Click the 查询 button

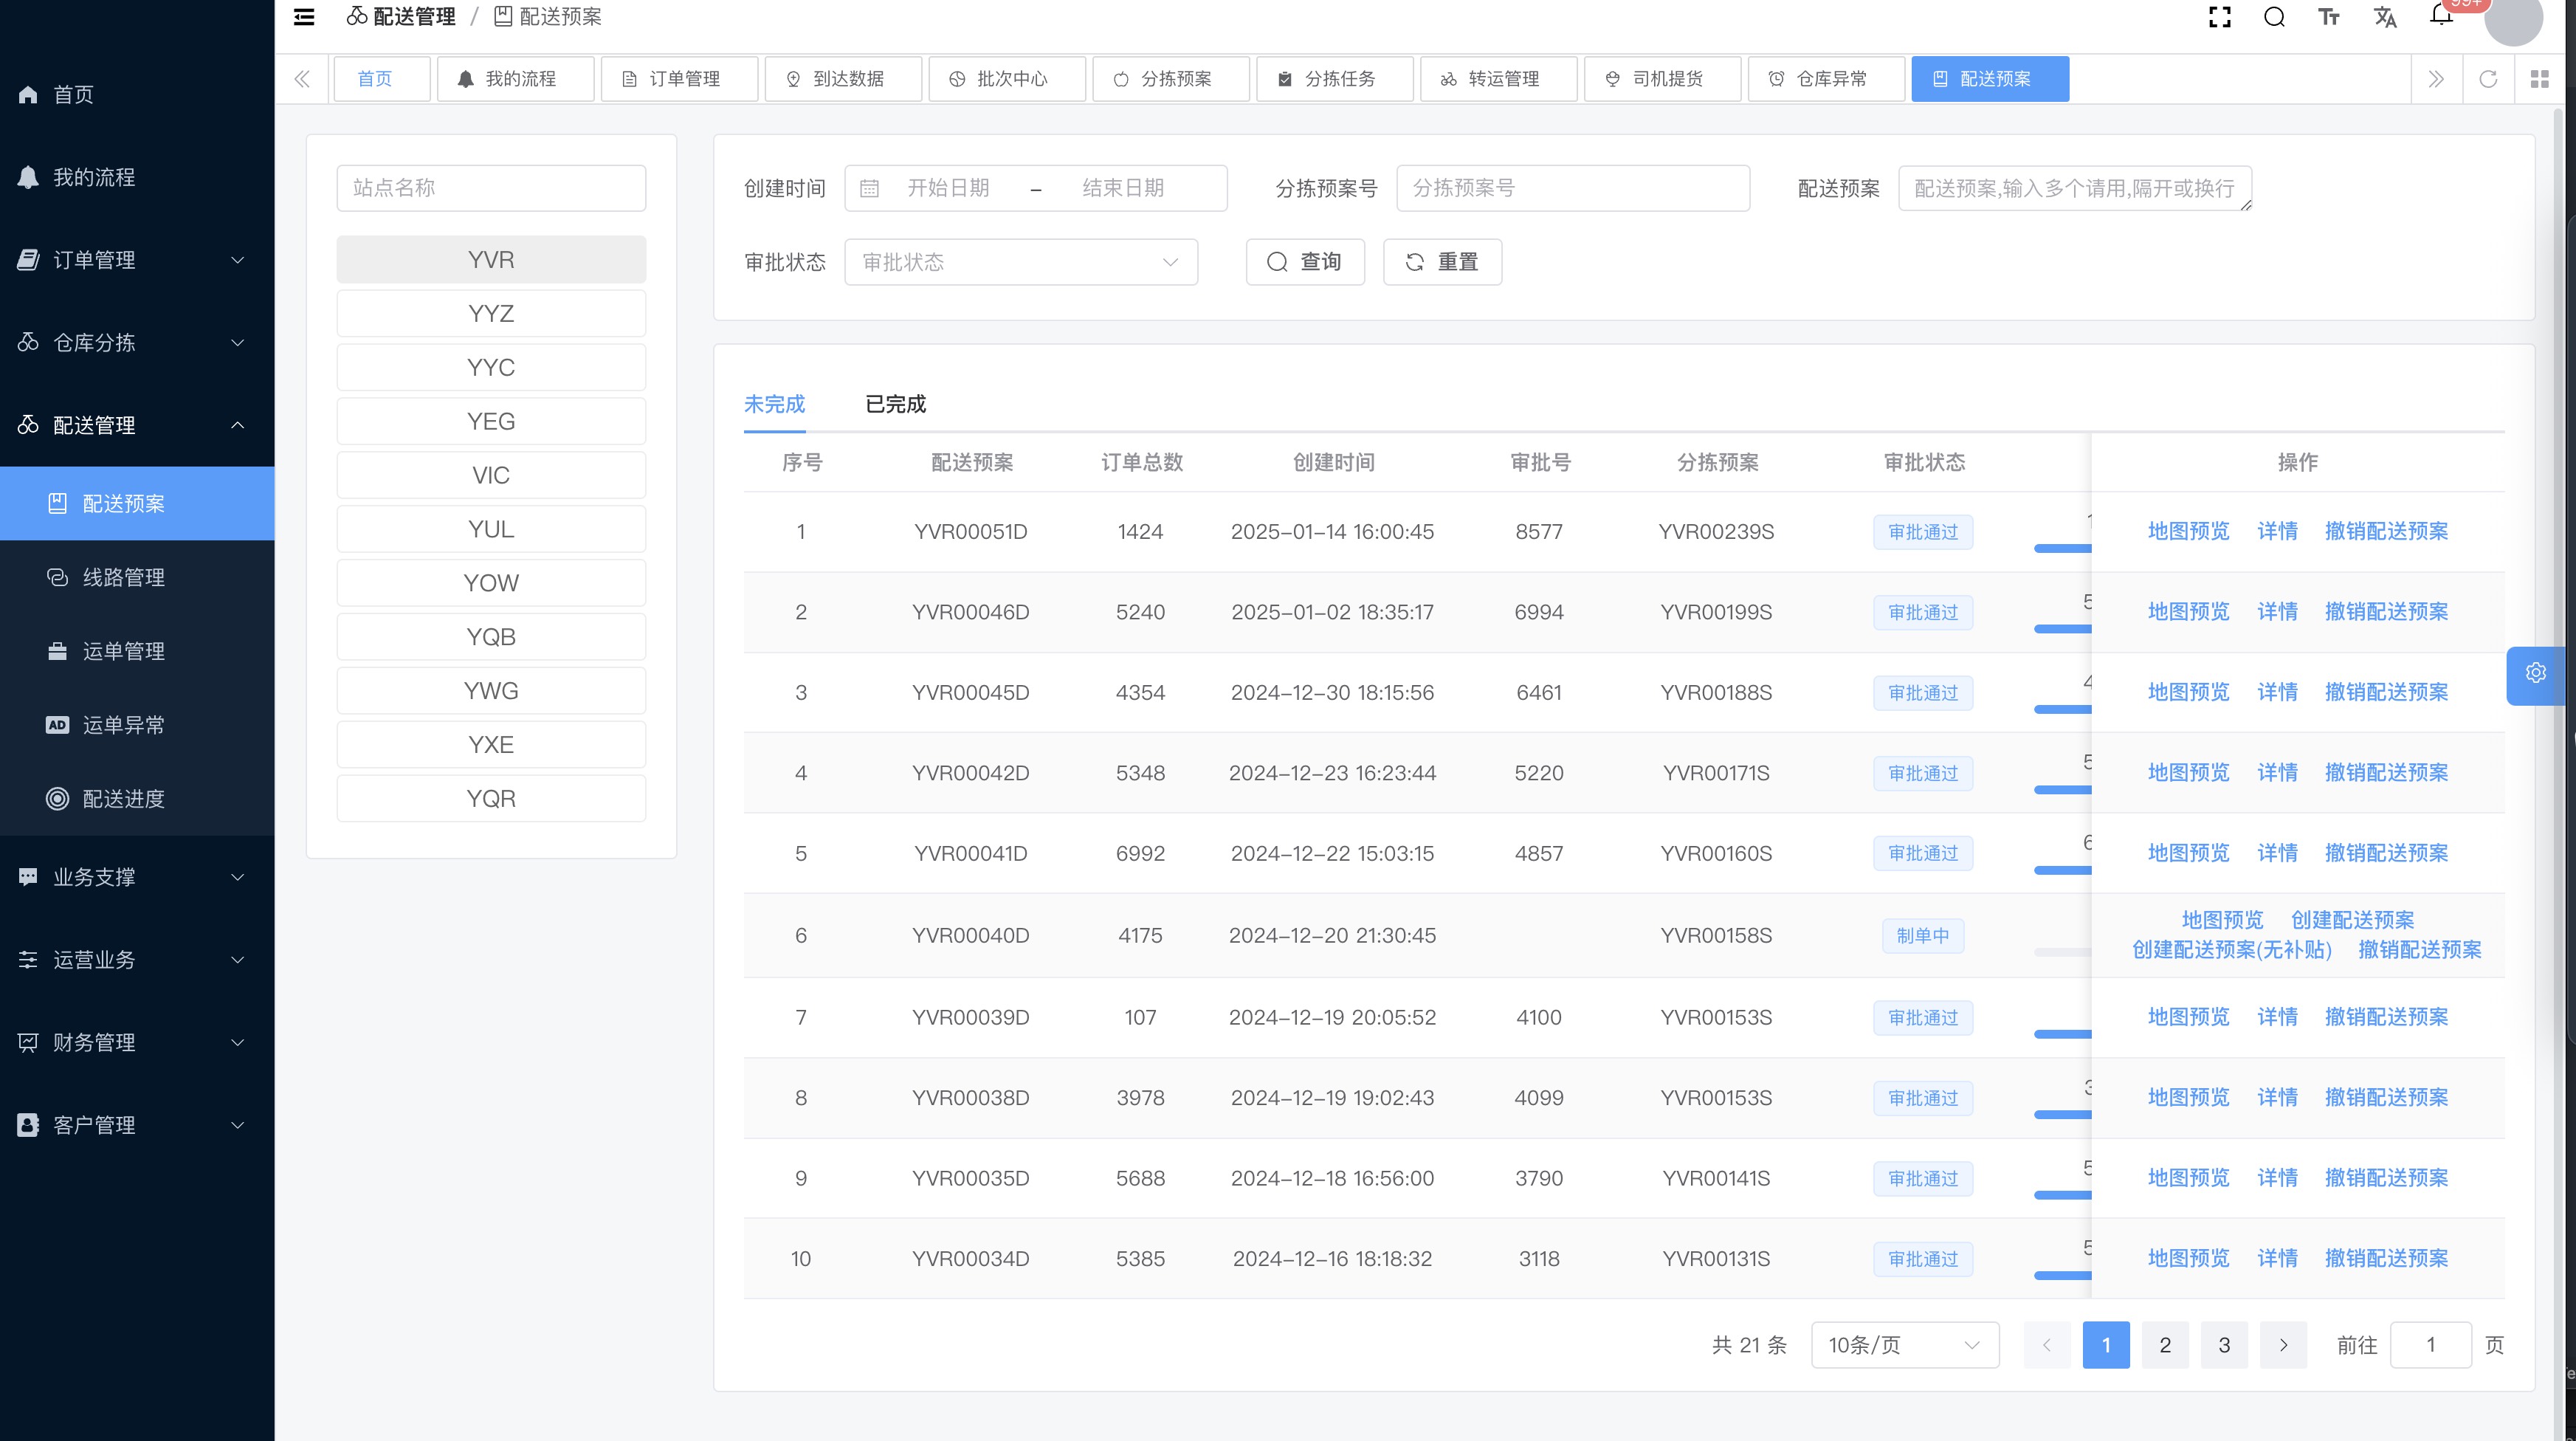coord(1304,262)
